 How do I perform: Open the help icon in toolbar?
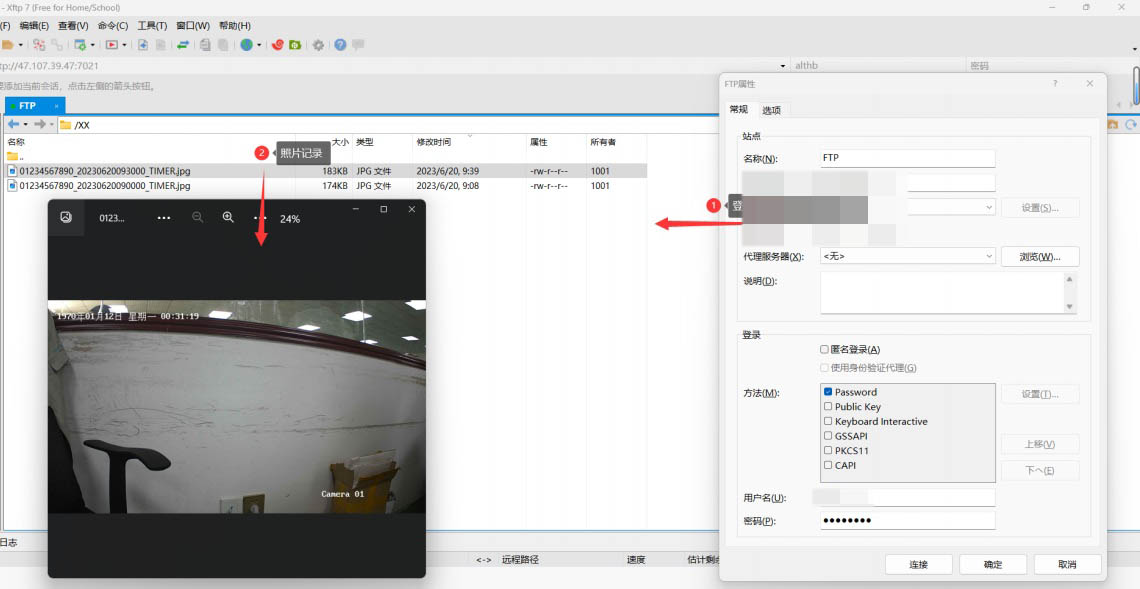(340, 45)
